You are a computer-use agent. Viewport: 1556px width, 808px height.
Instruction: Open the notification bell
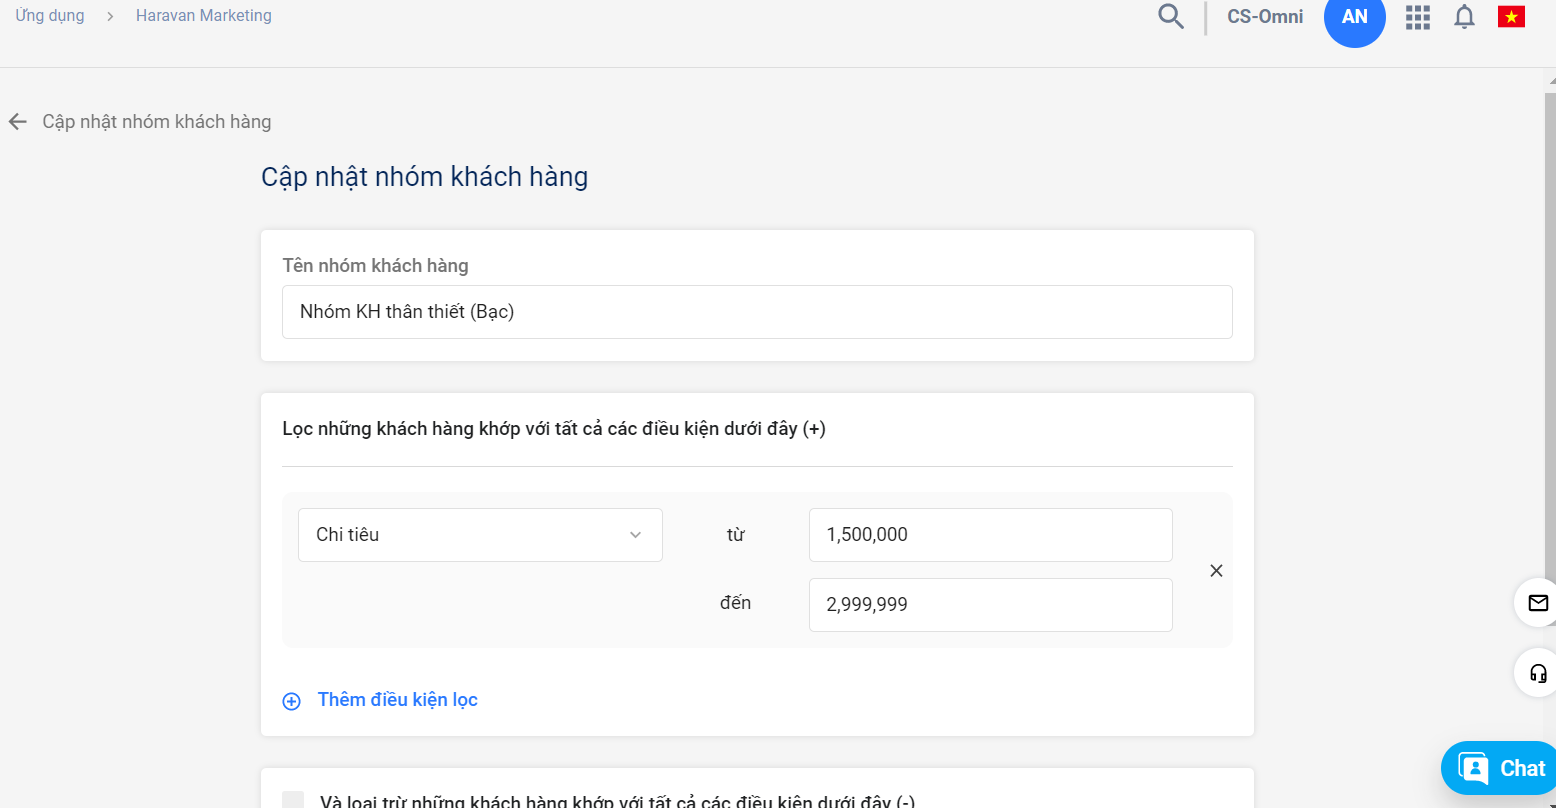(1464, 17)
